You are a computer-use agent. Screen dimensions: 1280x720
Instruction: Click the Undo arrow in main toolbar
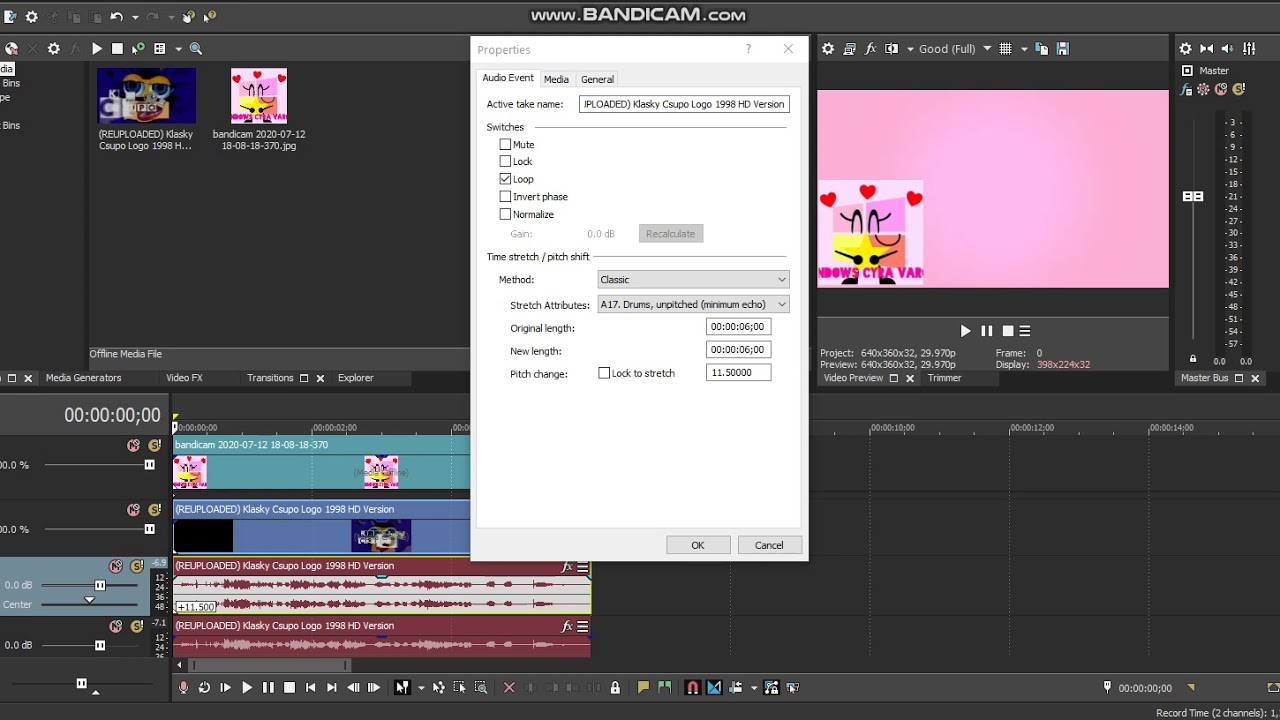pyautogui.click(x=116, y=17)
